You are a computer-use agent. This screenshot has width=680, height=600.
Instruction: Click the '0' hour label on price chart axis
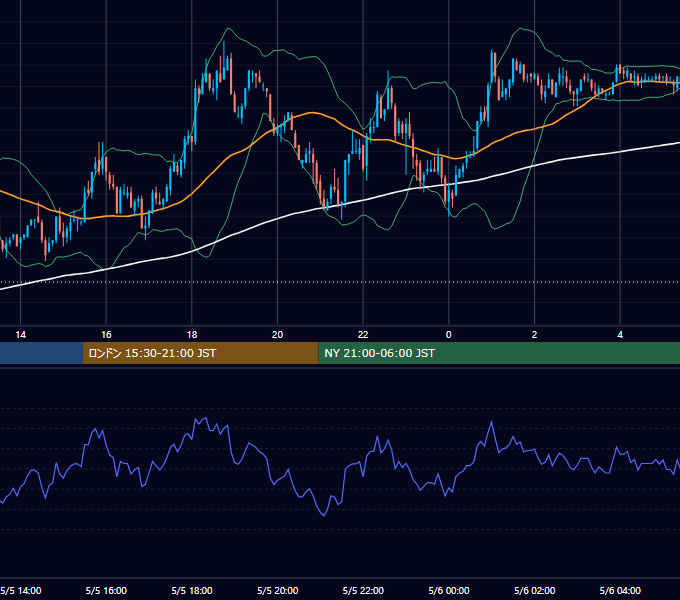tap(449, 335)
